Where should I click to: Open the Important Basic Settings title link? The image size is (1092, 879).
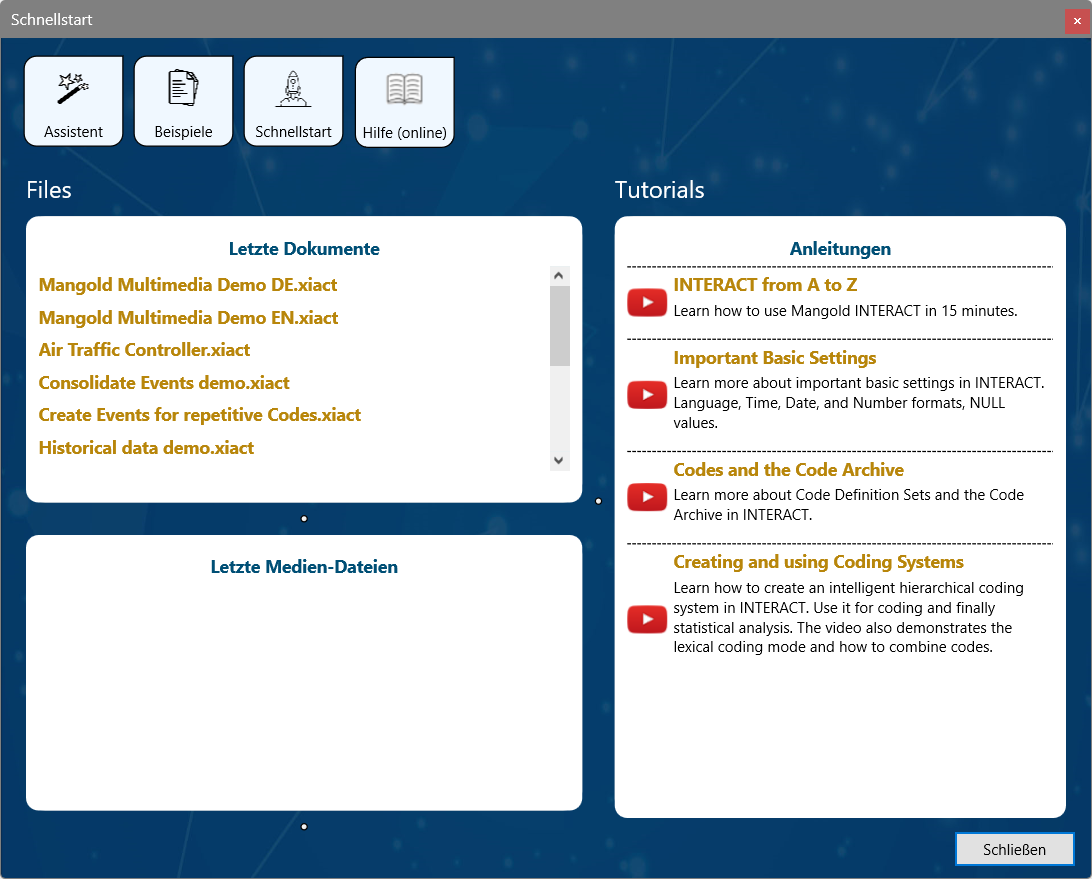pyautogui.click(x=774, y=357)
